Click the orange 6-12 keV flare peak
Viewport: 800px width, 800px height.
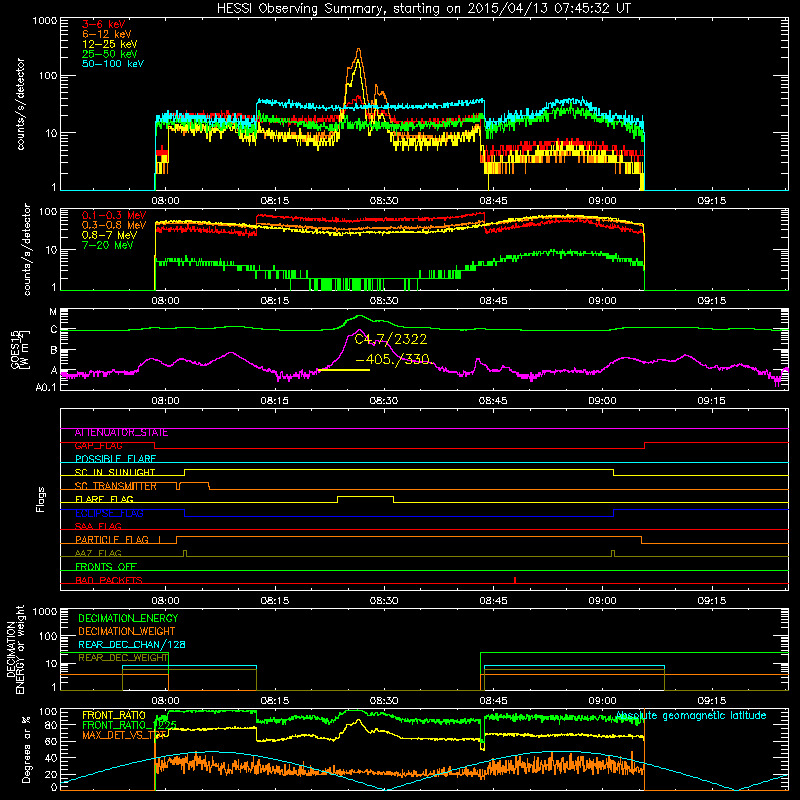coord(359,51)
